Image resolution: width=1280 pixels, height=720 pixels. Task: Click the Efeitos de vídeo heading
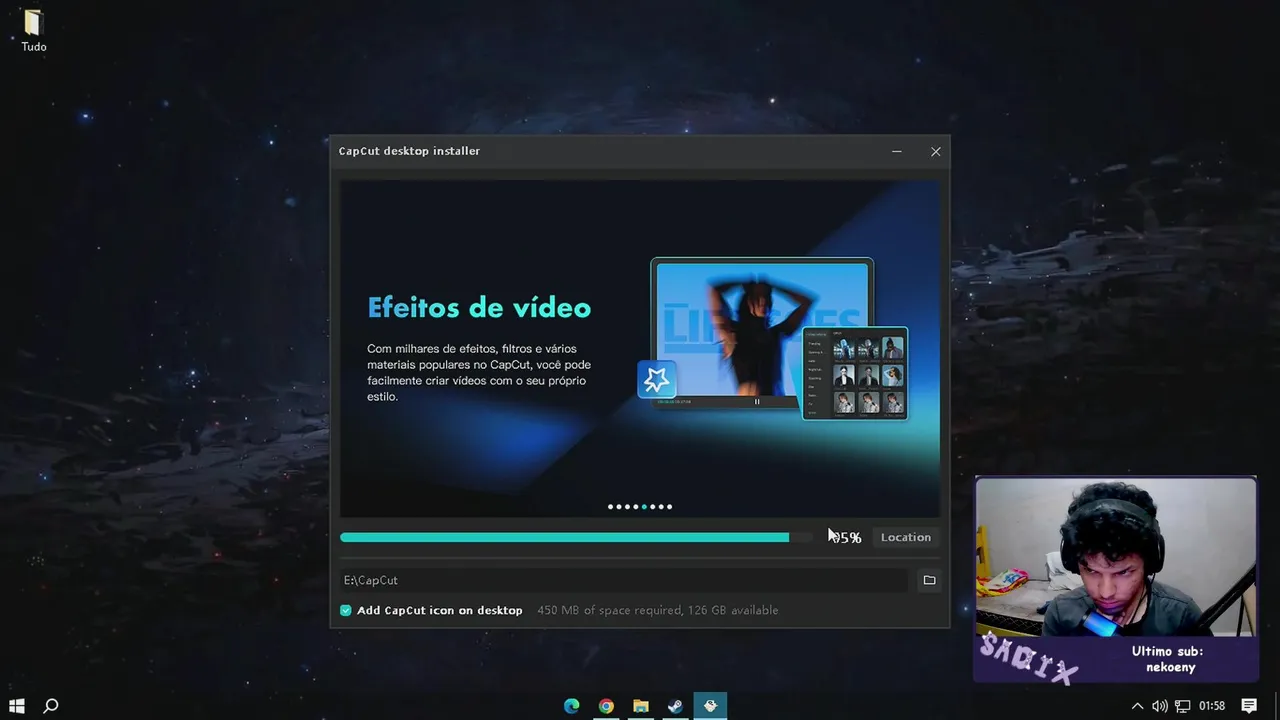[479, 308]
